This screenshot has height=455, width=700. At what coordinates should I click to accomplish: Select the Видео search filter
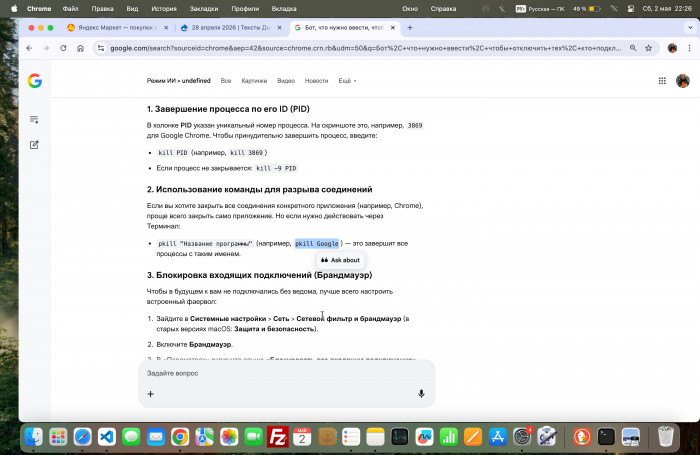tap(286, 81)
